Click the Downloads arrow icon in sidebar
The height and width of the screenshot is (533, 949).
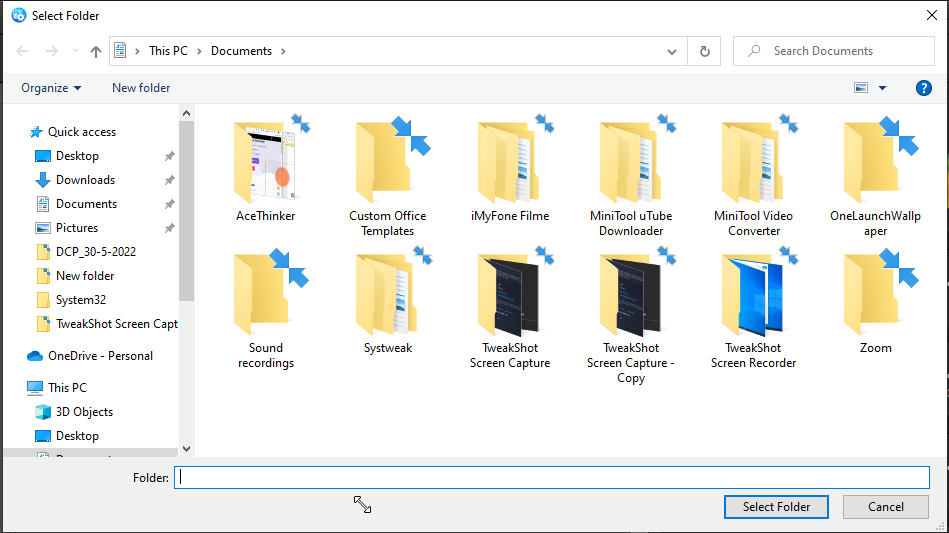43,180
